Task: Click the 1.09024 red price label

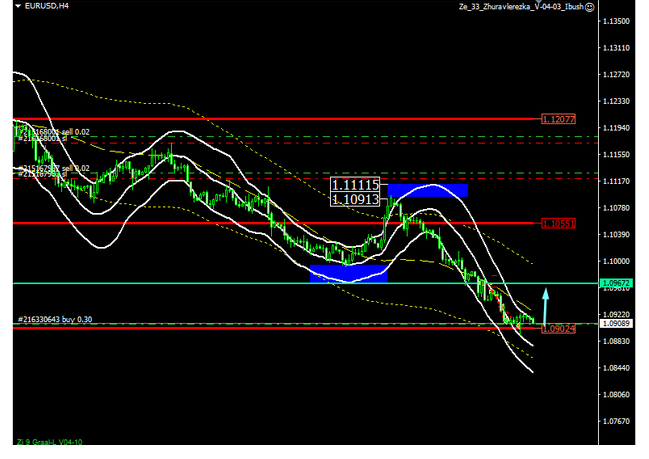Action: tap(558, 328)
